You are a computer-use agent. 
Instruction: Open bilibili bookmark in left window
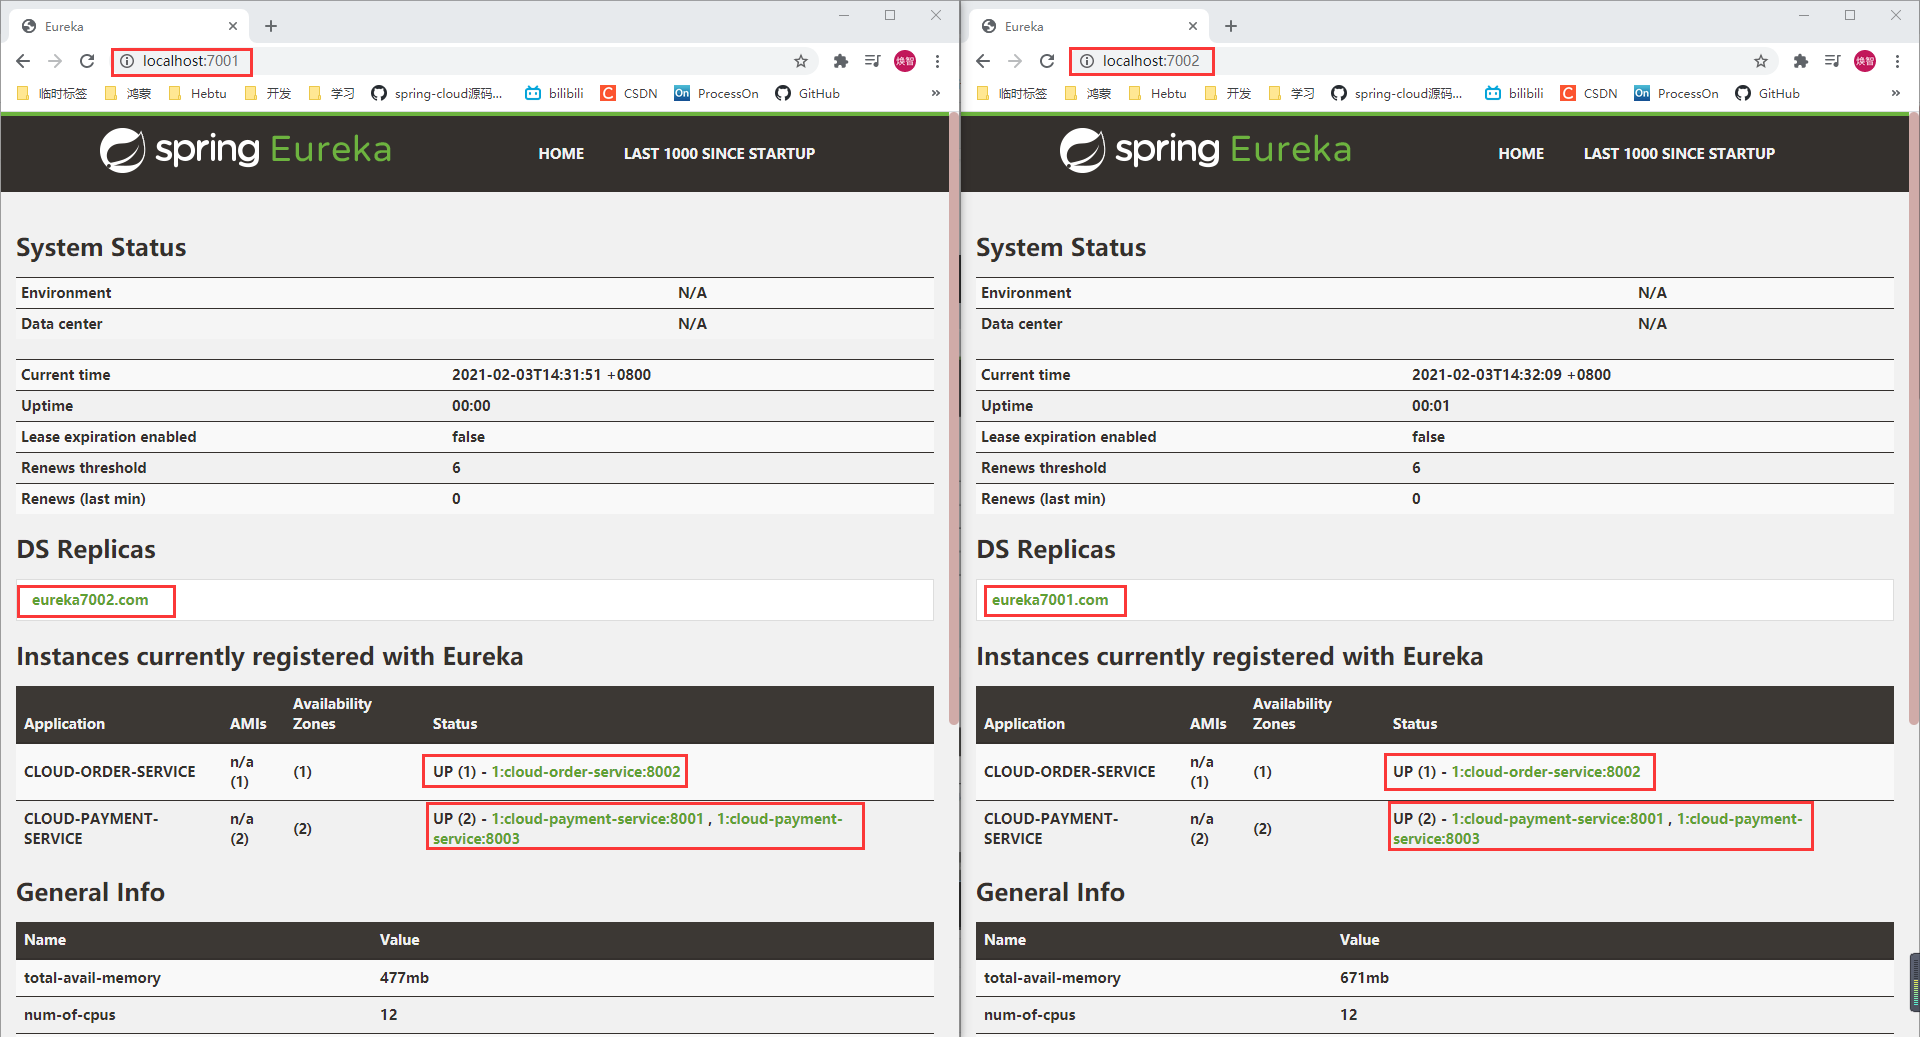coord(555,93)
